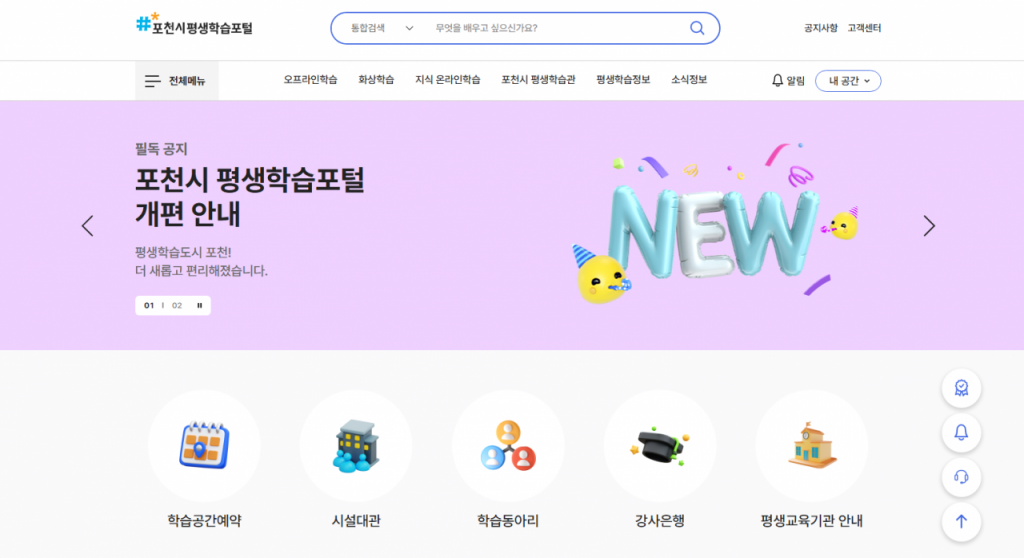
Task: Select the 학습동아리 people icon
Action: point(508,446)
